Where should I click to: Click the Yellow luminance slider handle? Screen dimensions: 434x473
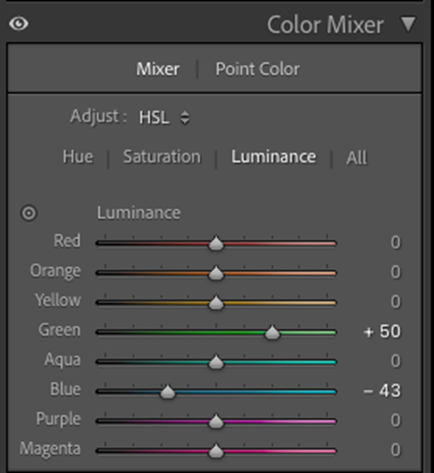click(216, 303)
